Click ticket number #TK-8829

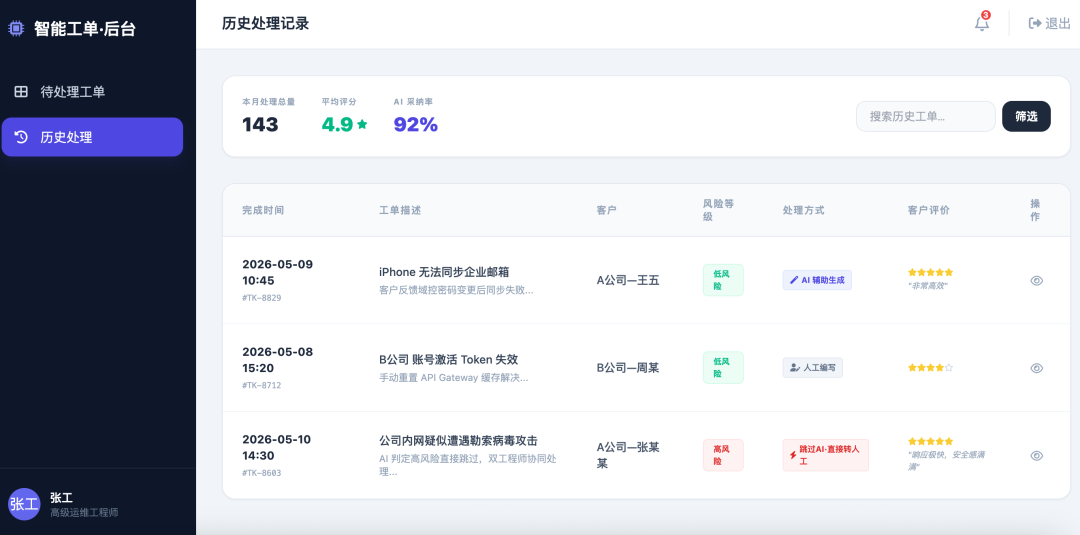tap(261, 298)
